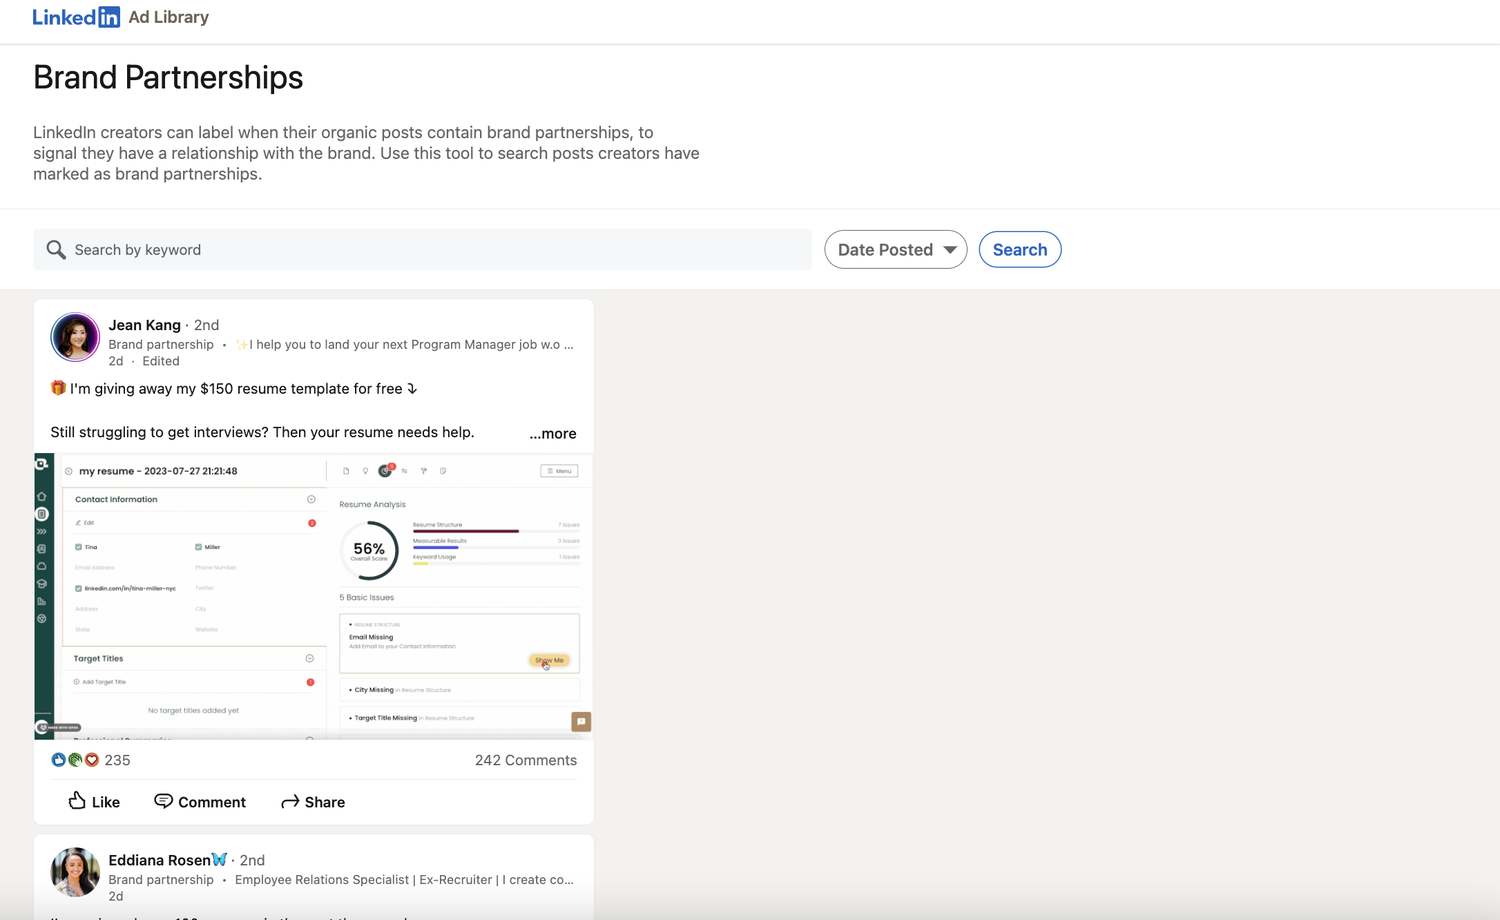The image size is (1500, 920).
Task: Click the speech bubble comment icon
Action: (163, 801)
